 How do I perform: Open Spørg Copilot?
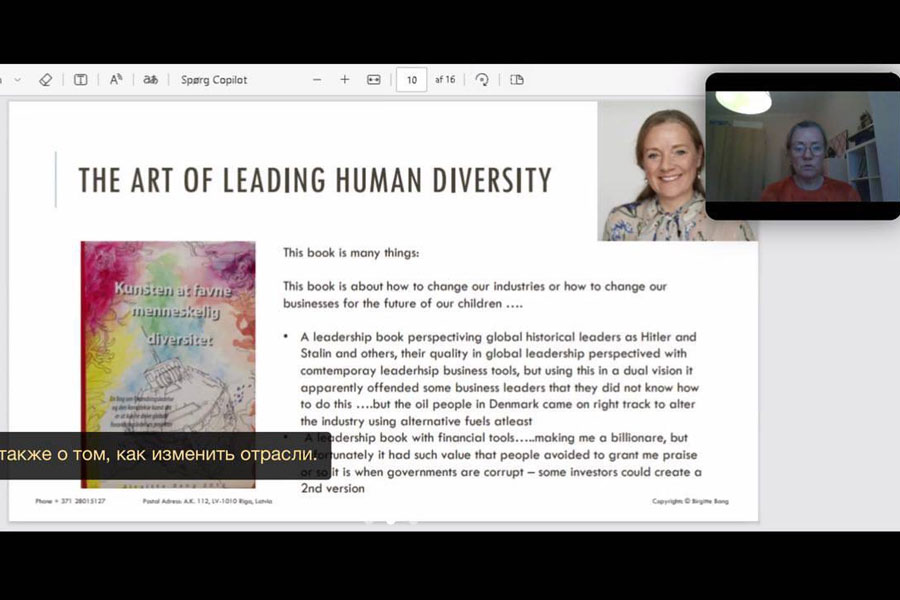click(214, 80)
